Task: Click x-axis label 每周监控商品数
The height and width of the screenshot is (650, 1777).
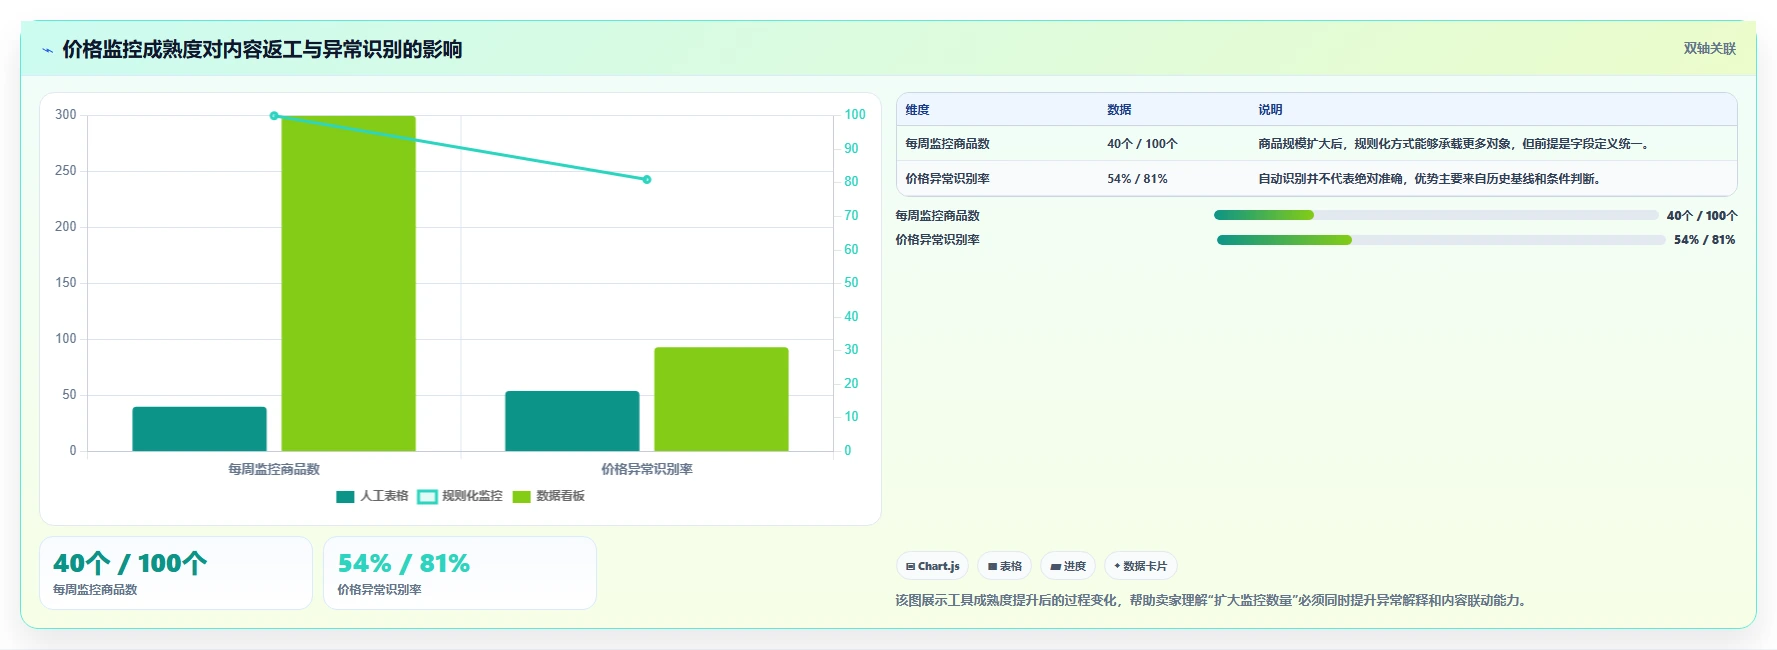Action: tap(274, 469)
